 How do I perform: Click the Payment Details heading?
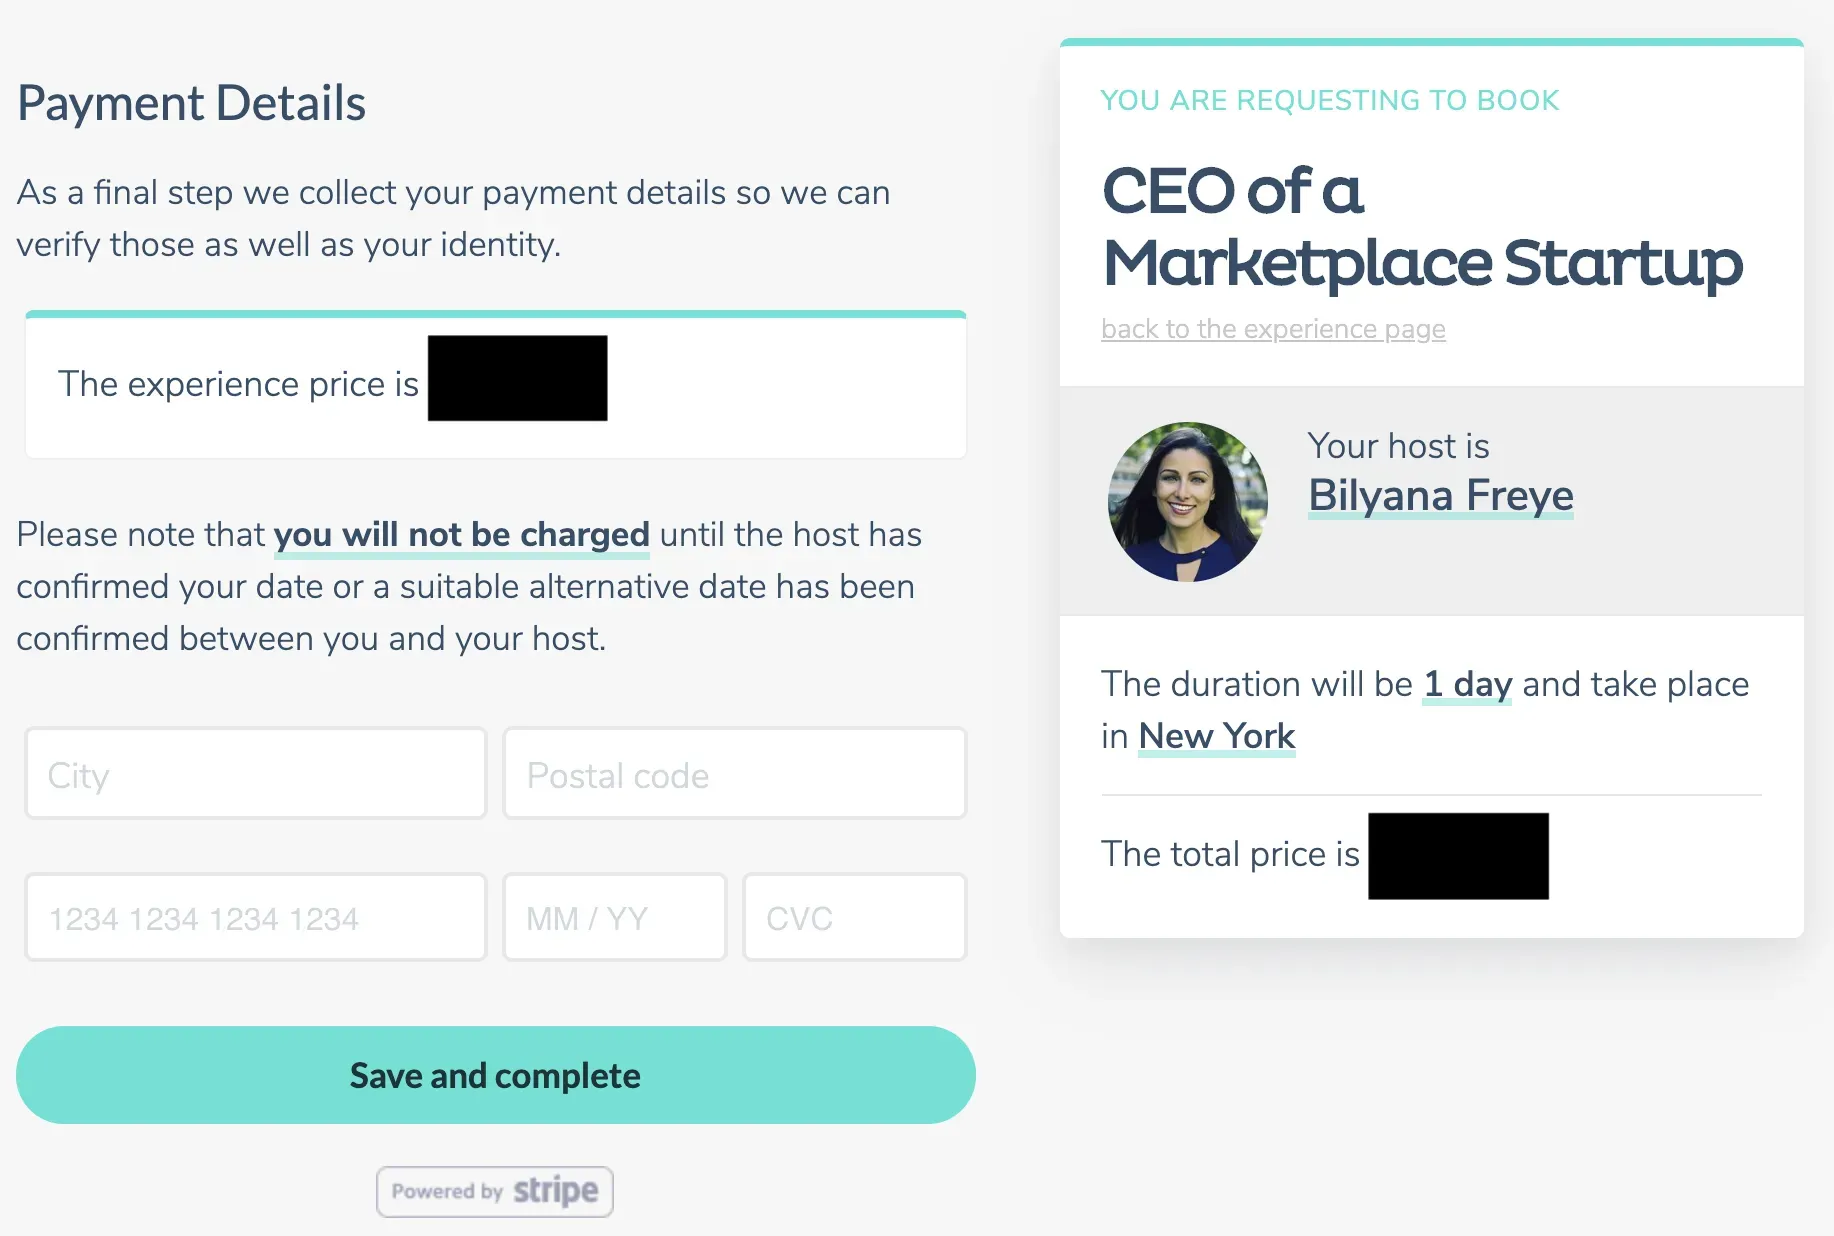[191, 103]
